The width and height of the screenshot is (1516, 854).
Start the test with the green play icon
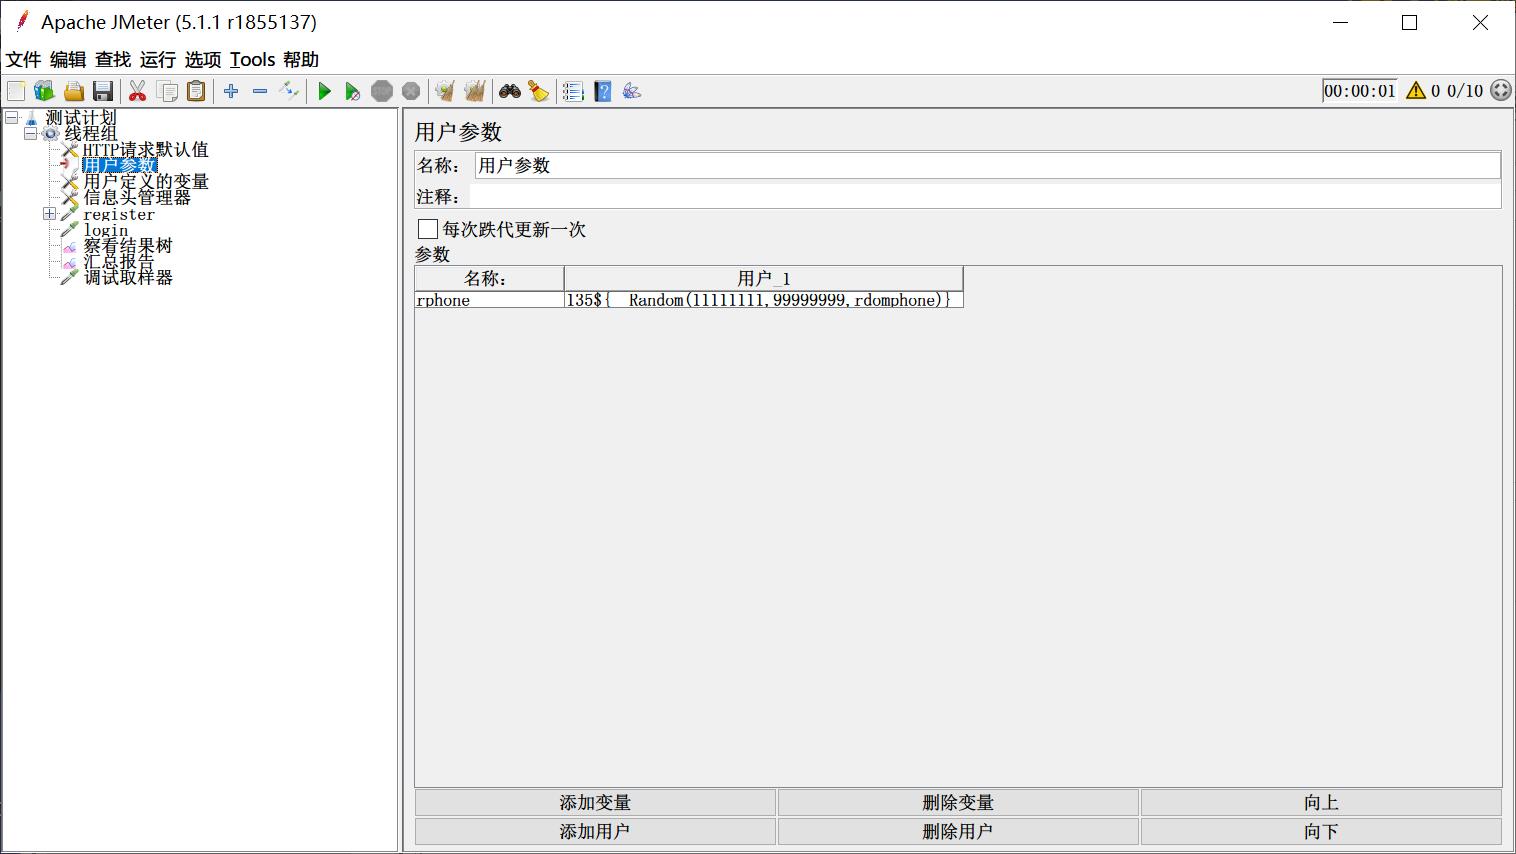click(x=324, y=92)
